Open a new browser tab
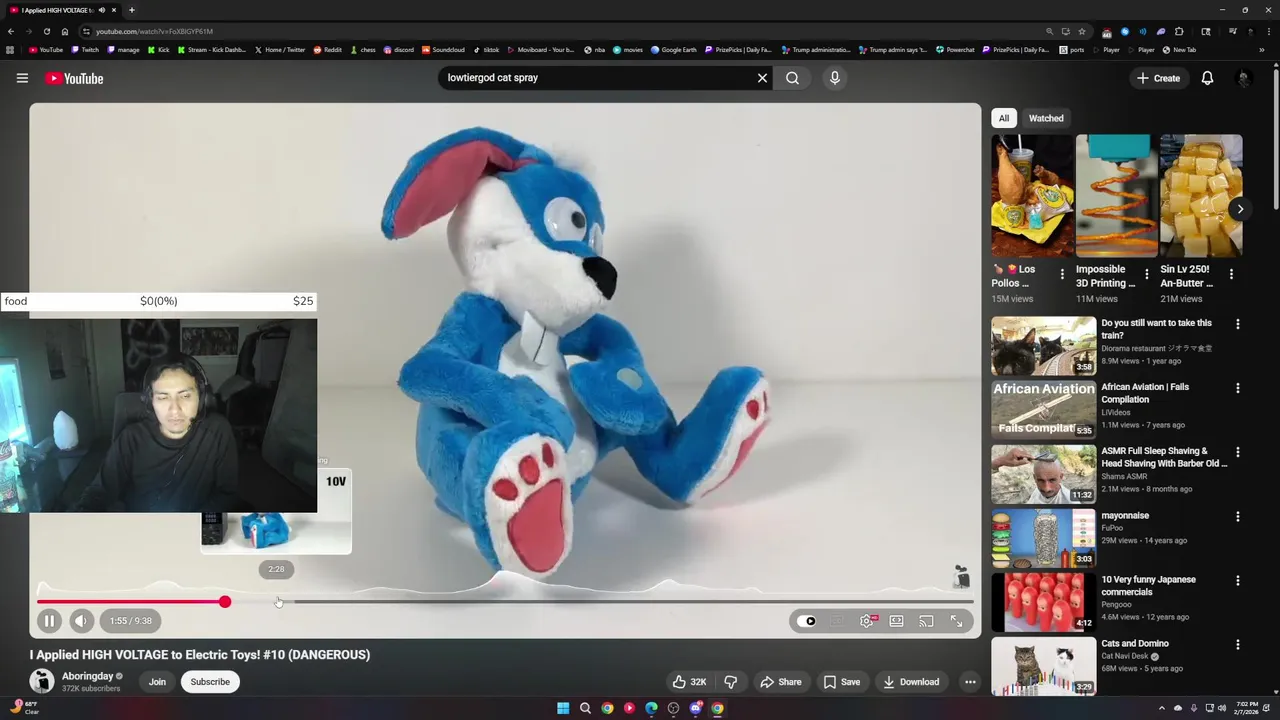Image resolution: width=1280 pixels, height=720 pixels. pos(131,10)
